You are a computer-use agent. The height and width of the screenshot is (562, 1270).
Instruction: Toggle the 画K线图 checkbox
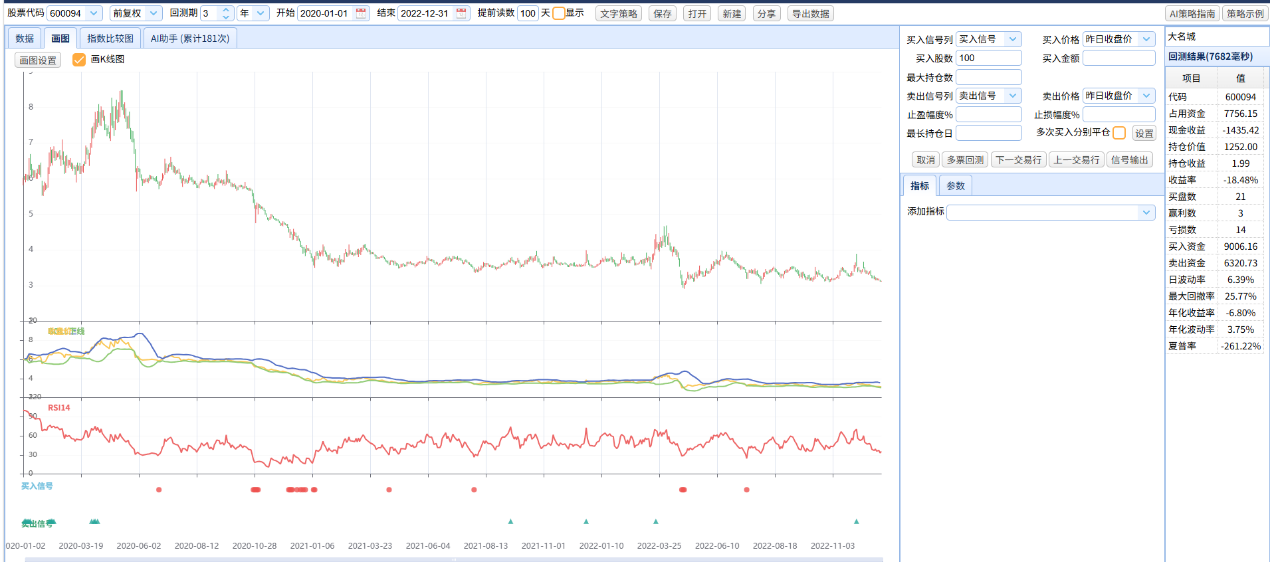(79, 60)
